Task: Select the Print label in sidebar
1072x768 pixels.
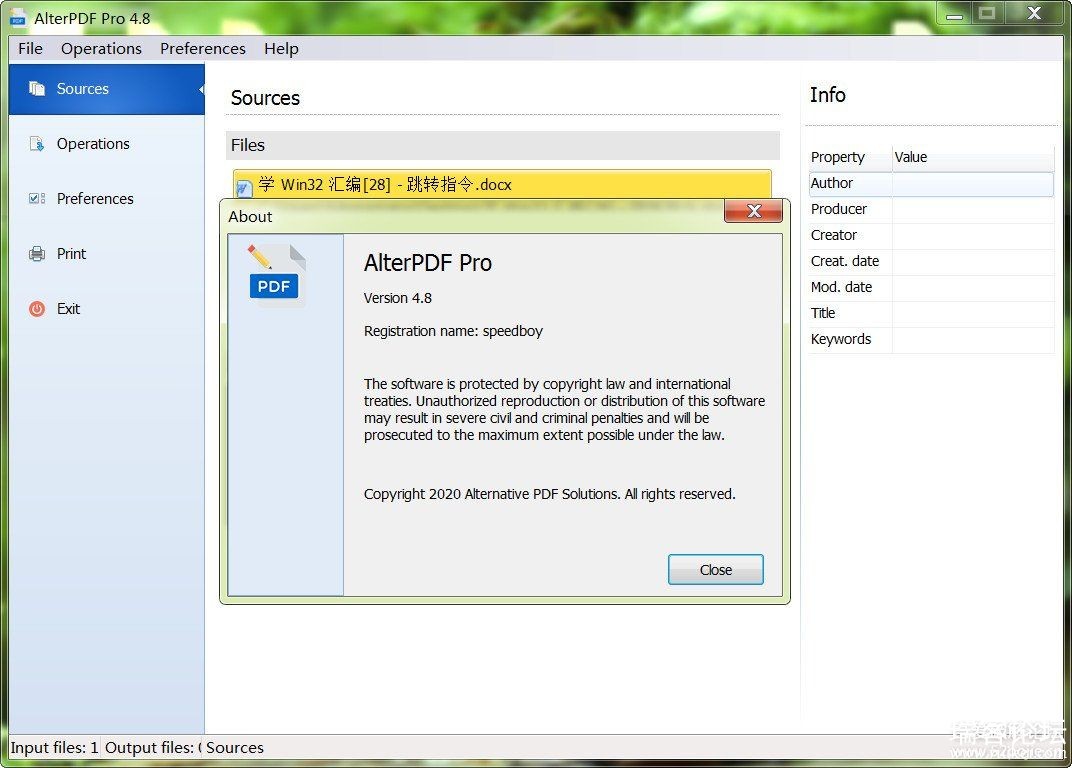Action: click(71, 254)
